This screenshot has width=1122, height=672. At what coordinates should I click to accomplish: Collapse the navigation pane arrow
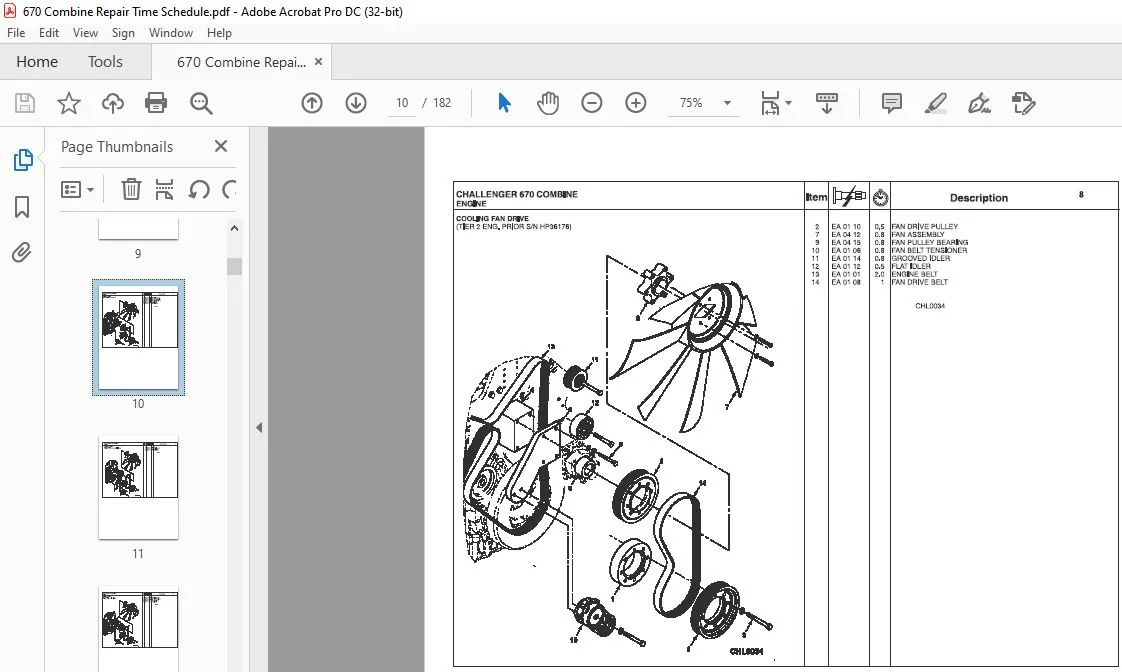point(259,428)
